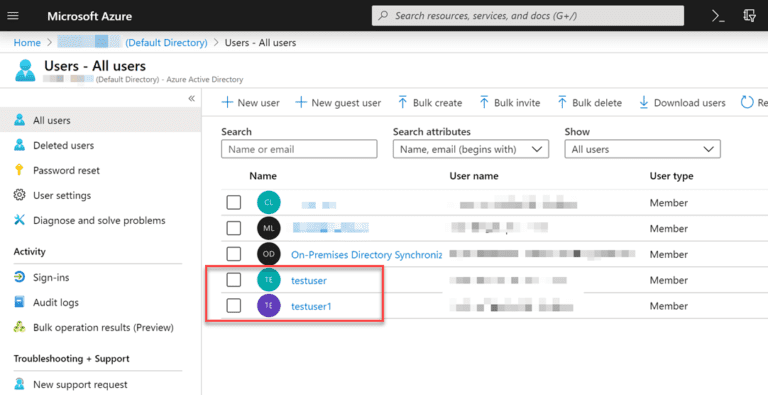Focus the Name or email search box
Screen dimensions: 768x395
coord(299,149)
